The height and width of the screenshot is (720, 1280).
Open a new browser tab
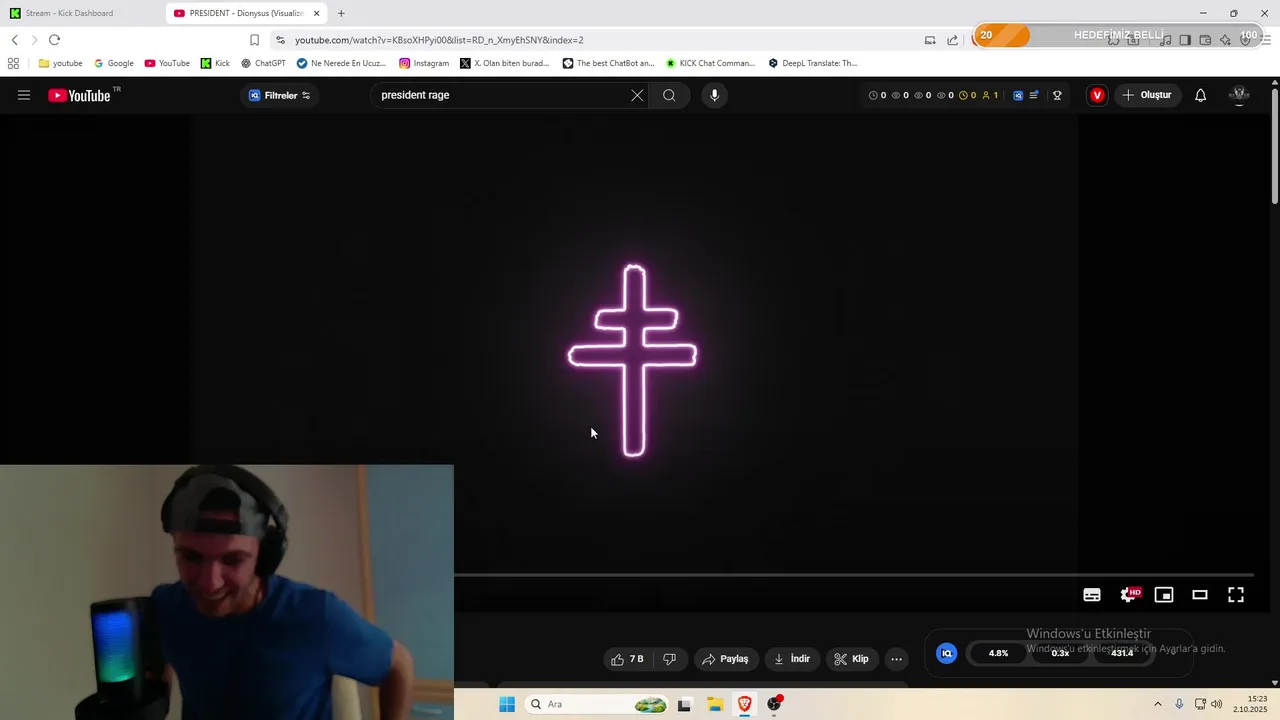pyautogui.click(x=341, y=13)
